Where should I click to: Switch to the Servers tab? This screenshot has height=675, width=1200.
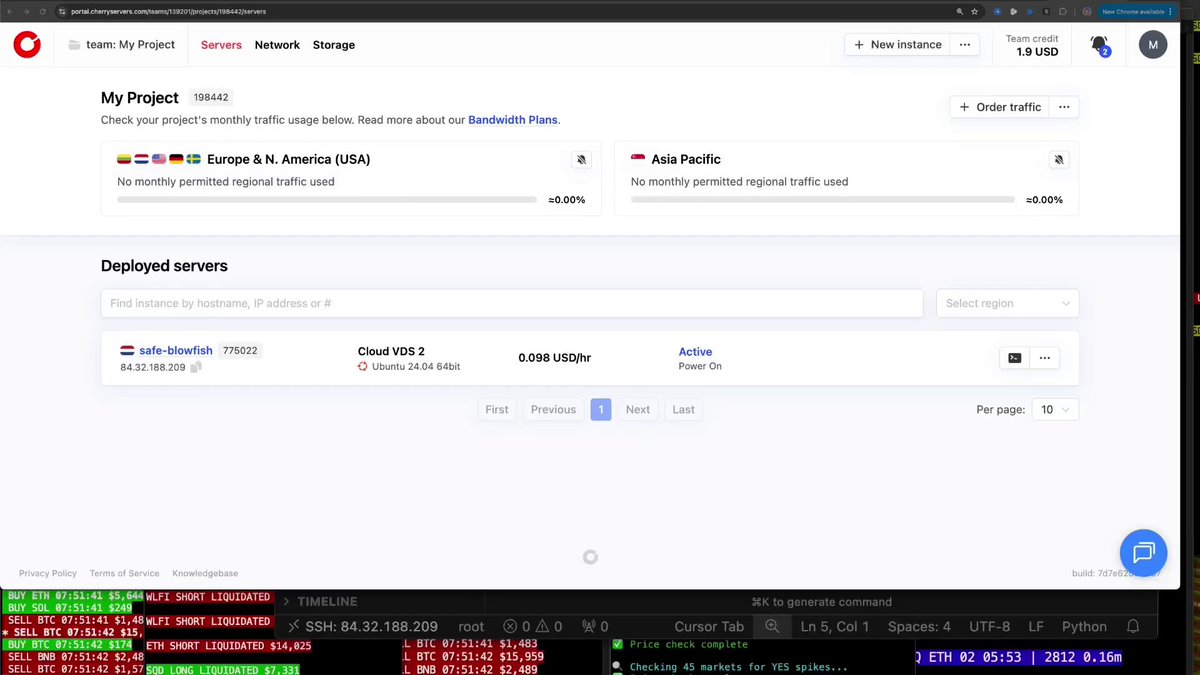coord(221,45)
